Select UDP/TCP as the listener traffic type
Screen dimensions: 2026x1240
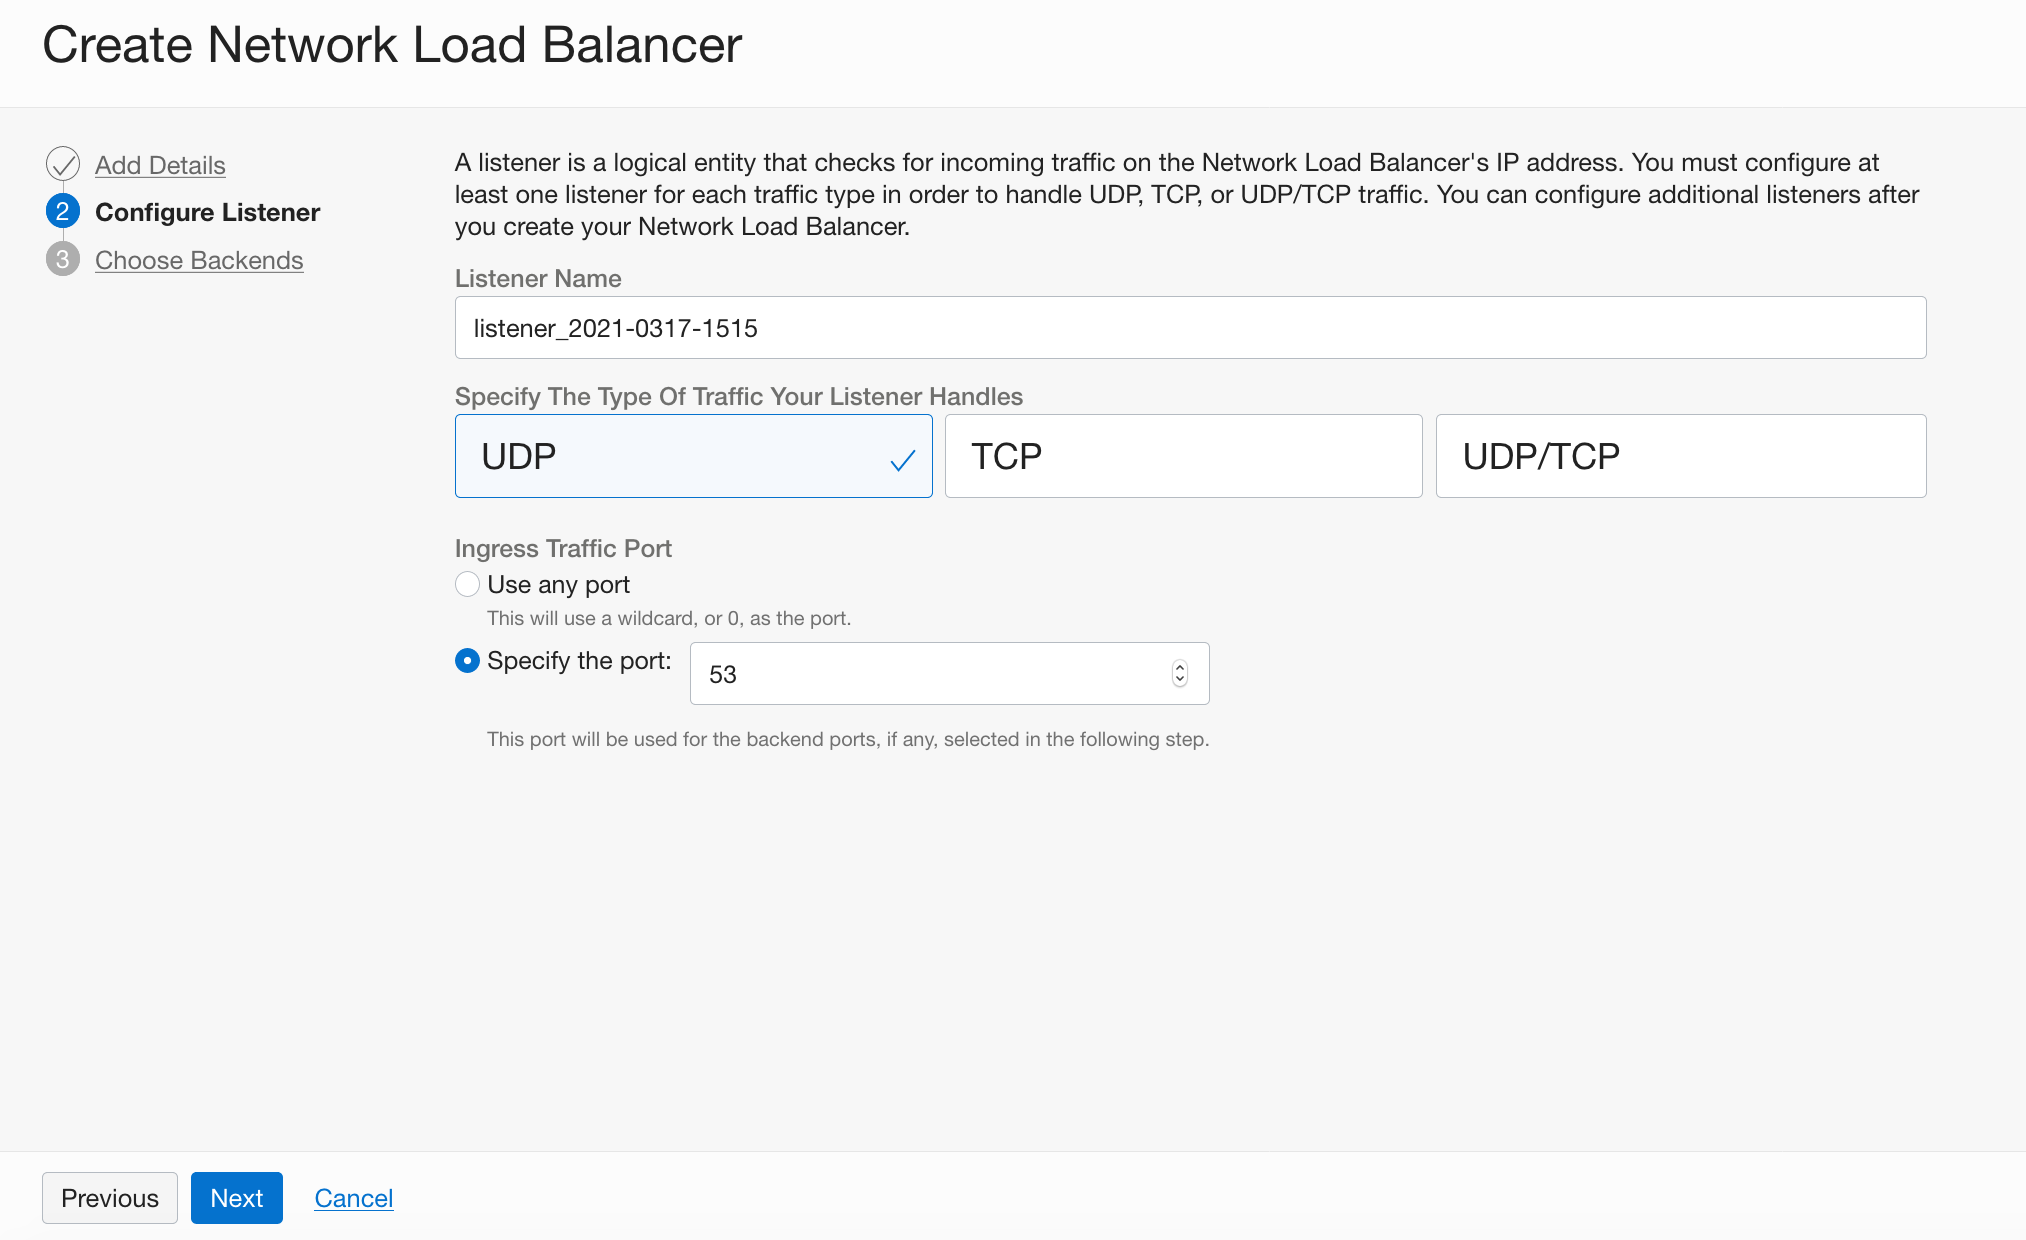[1680, 456]
